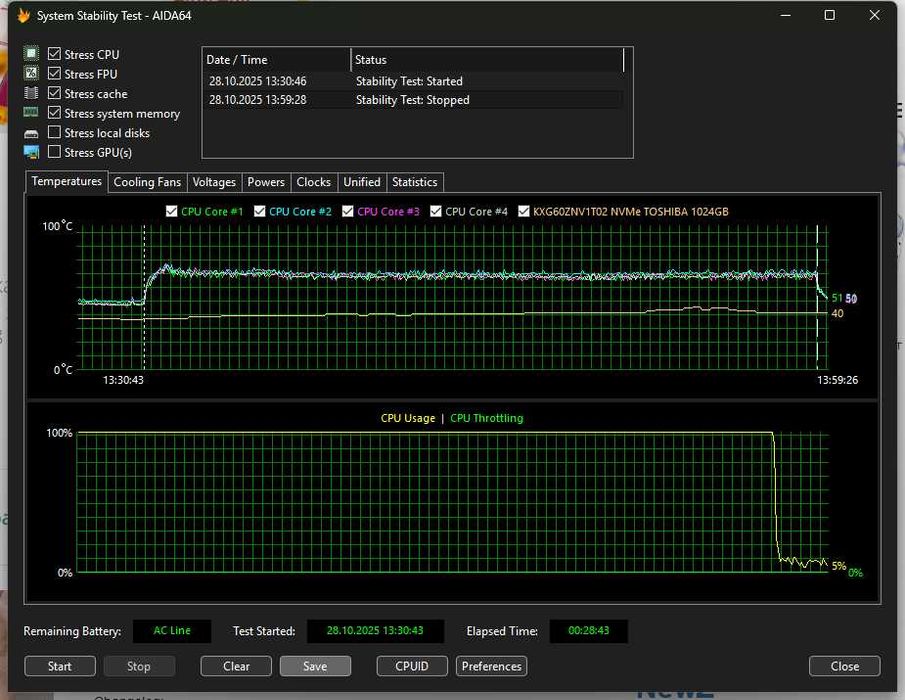
Task: Open the Voltages tab
Action: click(x=214, y=182)
